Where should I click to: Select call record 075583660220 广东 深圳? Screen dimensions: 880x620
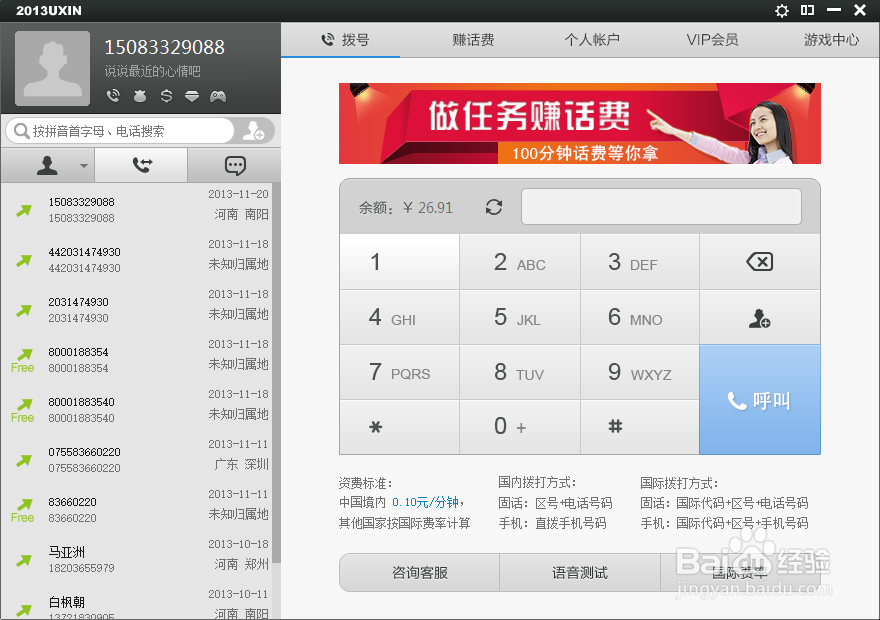(x=136, y=458)
